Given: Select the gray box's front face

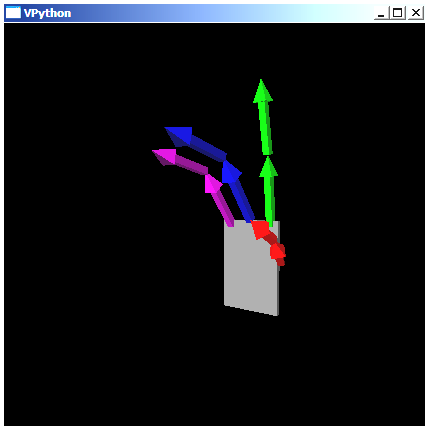Looking at the screenshot, I should 251,267.
